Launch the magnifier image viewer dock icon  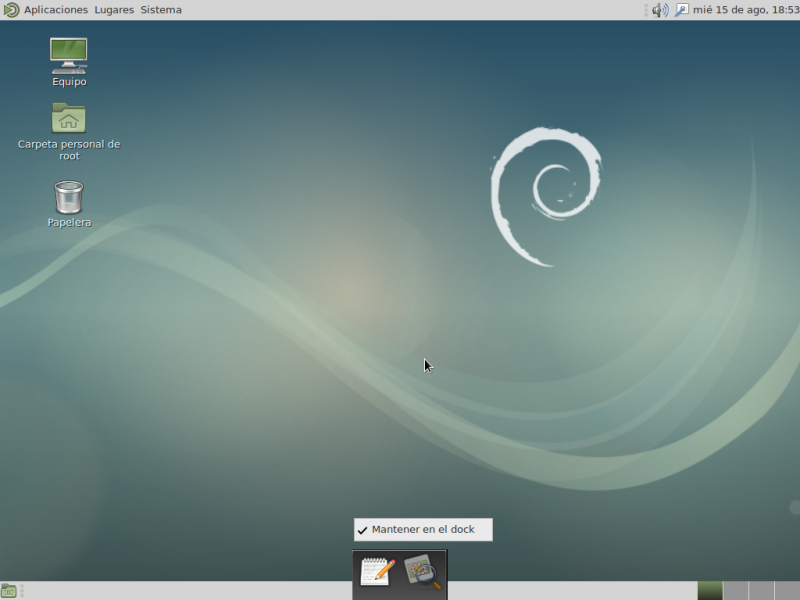coord(422,573)
